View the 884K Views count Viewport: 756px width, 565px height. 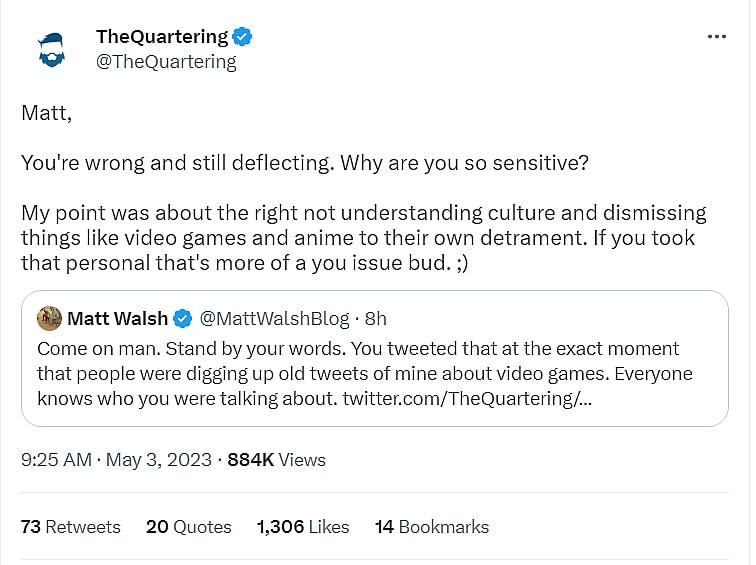277,460
